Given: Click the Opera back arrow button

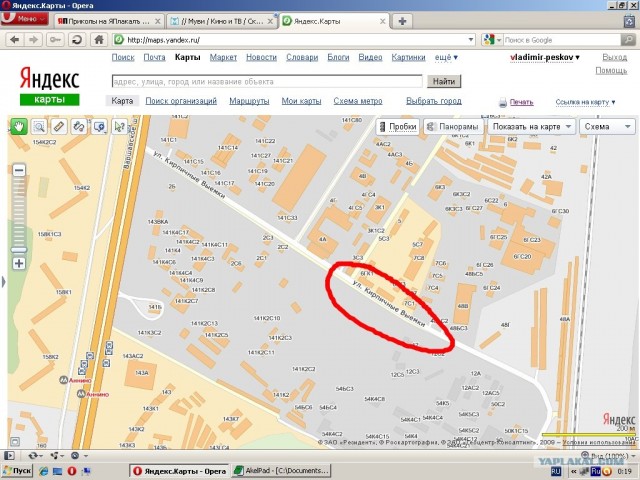Looking at the screenshot, I should (x=15, y=40).
